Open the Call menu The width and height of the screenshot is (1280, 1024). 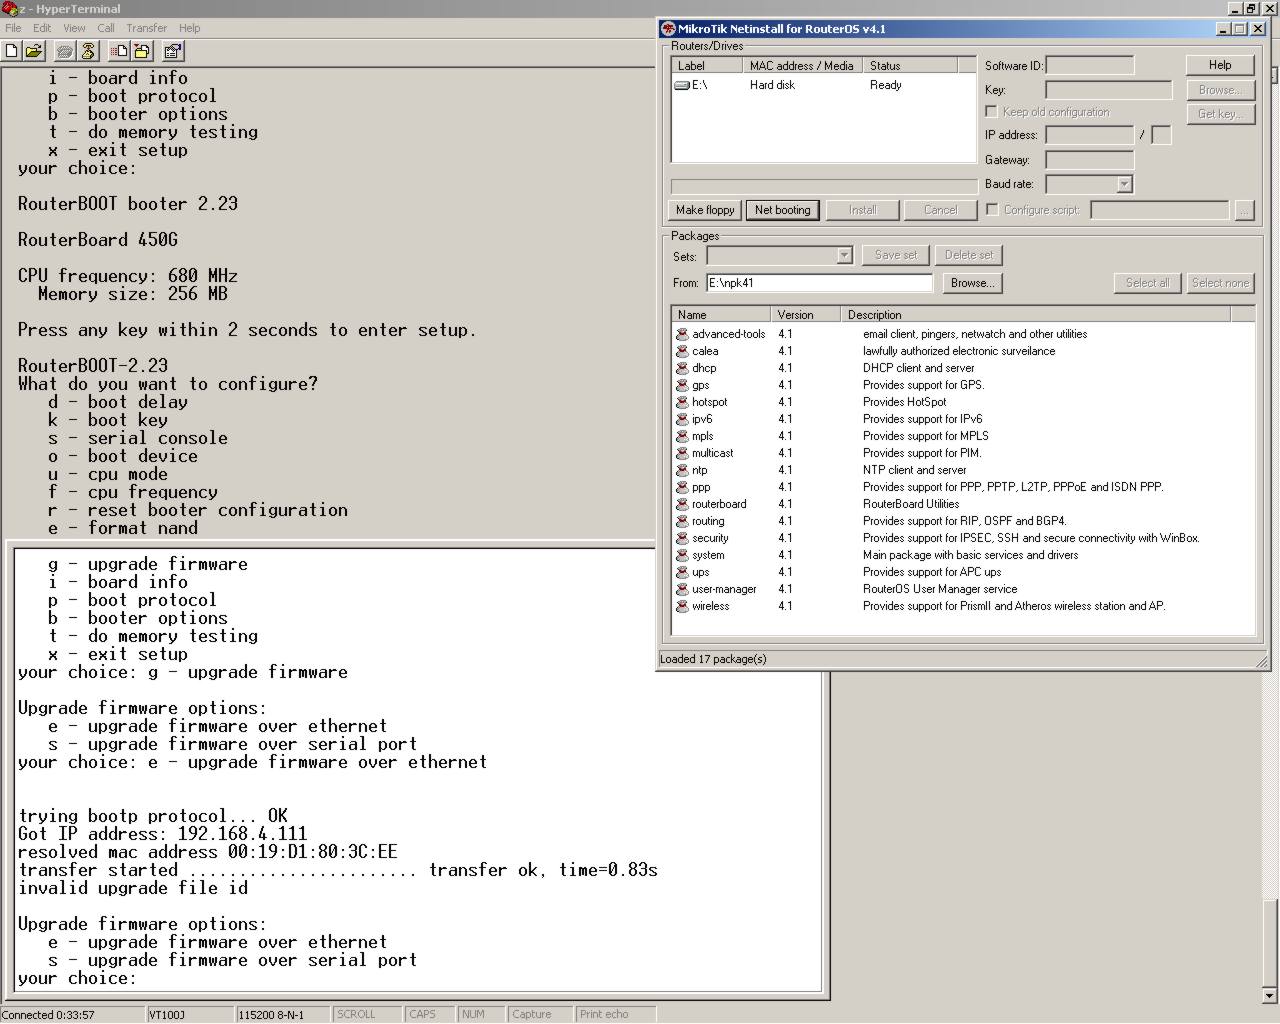[105, 28]
